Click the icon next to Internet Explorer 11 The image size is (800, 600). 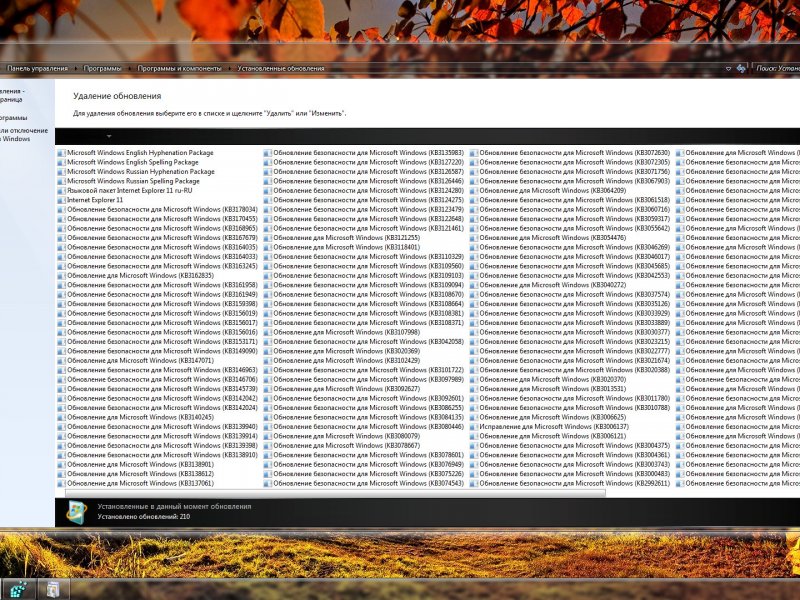coord(61,200)
